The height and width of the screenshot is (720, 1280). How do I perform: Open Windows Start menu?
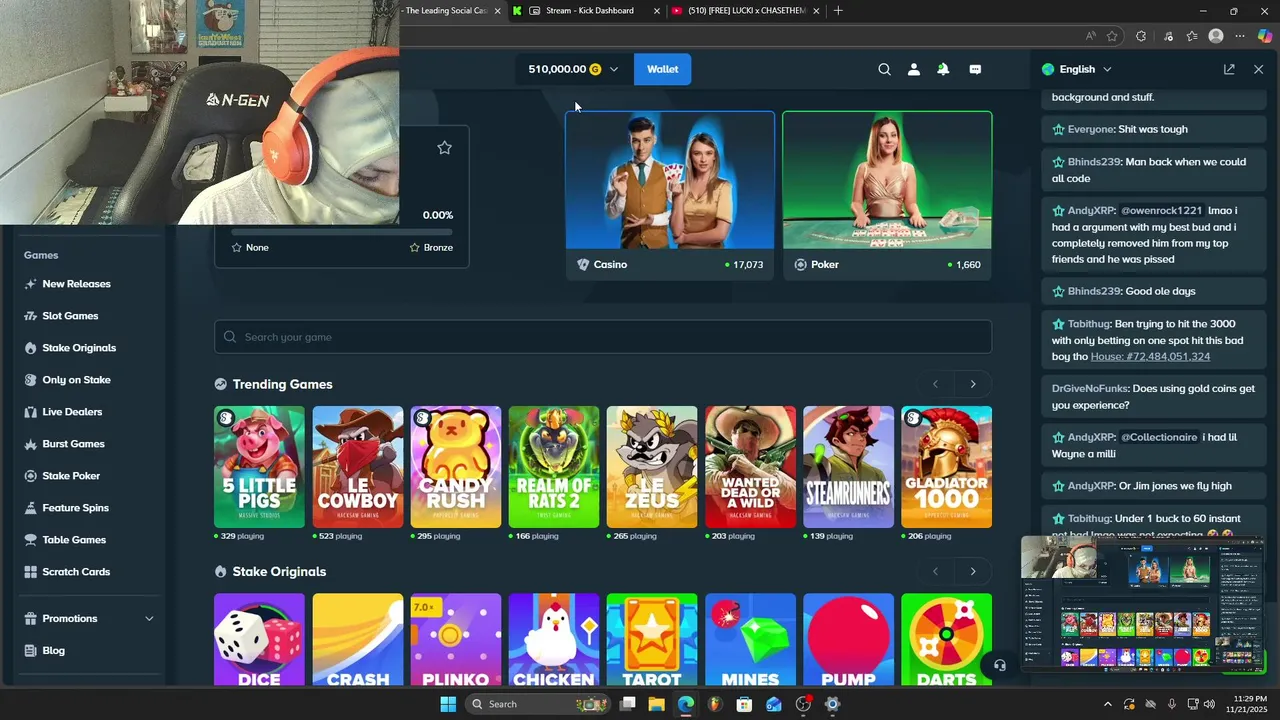click(x=448, y=704)
